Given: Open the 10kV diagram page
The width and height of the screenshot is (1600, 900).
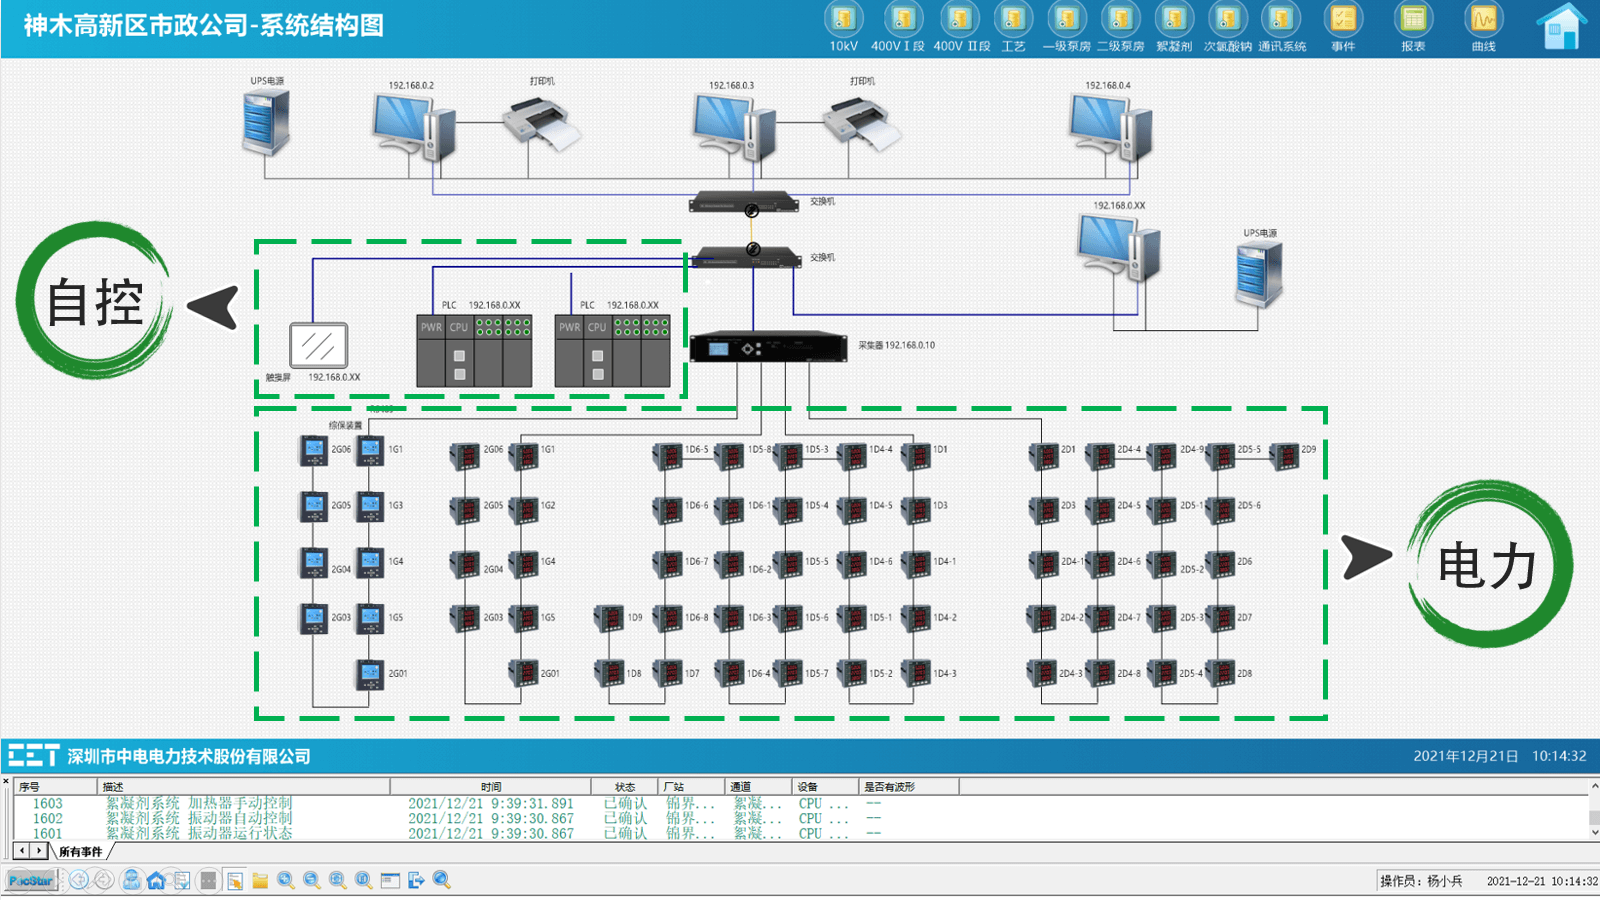Looking at the screenshot, I should [843, 20].
